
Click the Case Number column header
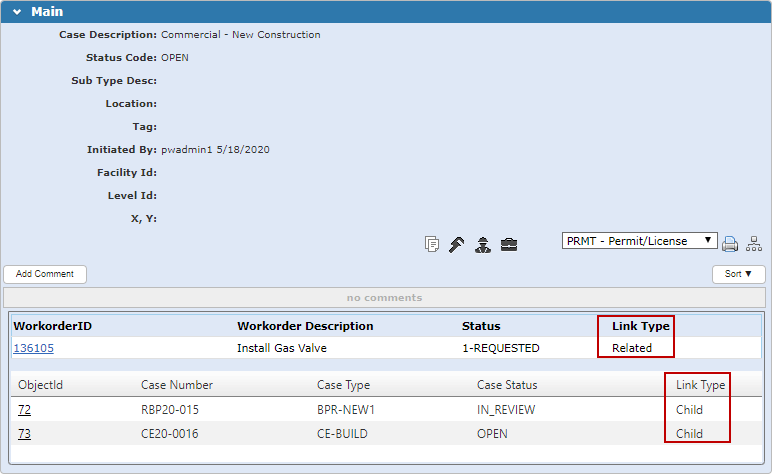pyautogui.click(x=177, y=385)
